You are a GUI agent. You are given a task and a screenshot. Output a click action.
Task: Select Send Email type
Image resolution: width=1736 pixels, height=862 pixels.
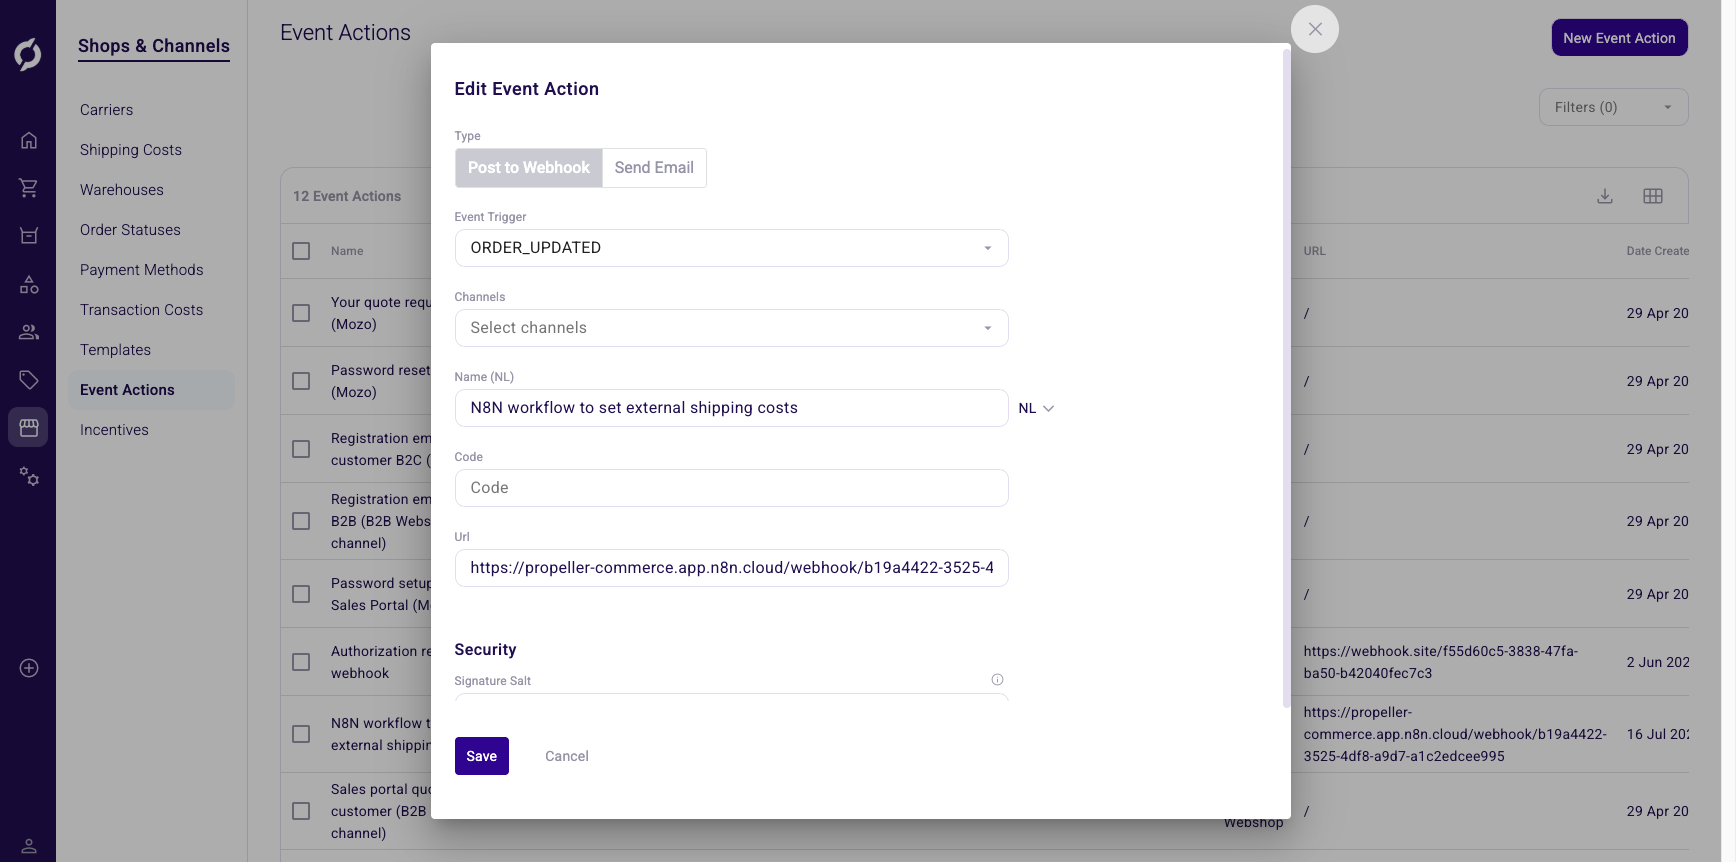click(x=654, y=168)
